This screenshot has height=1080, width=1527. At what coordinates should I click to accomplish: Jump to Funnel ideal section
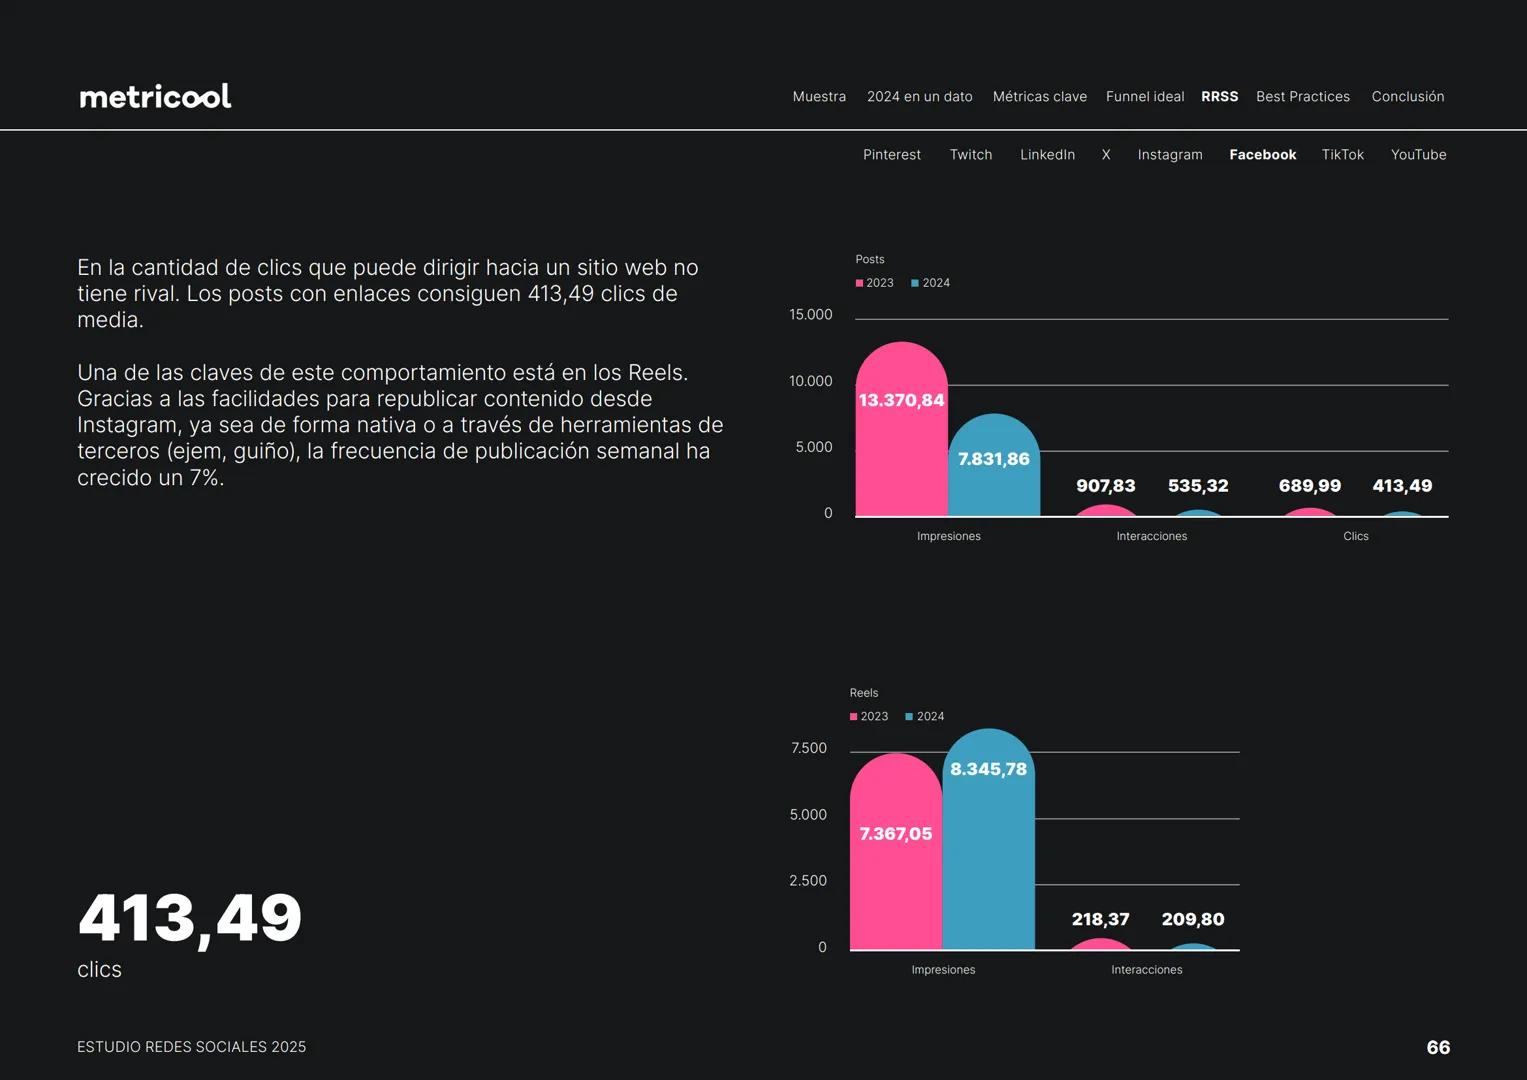(x=1144, y=97)
